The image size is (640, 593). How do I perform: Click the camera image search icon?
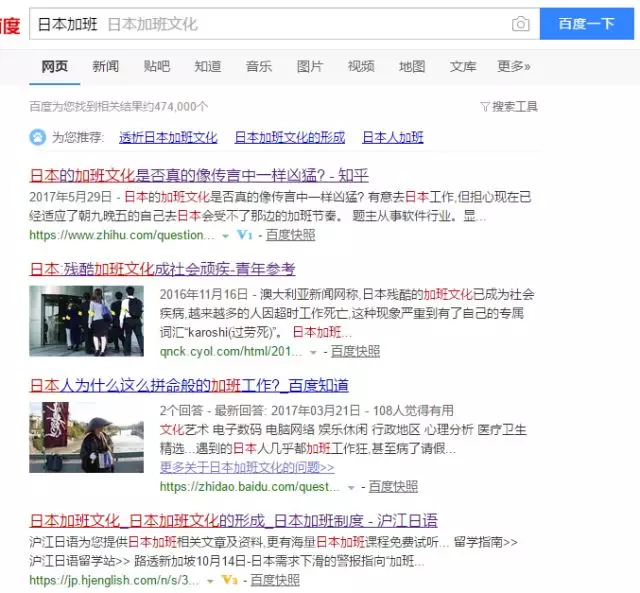[520, 24]
